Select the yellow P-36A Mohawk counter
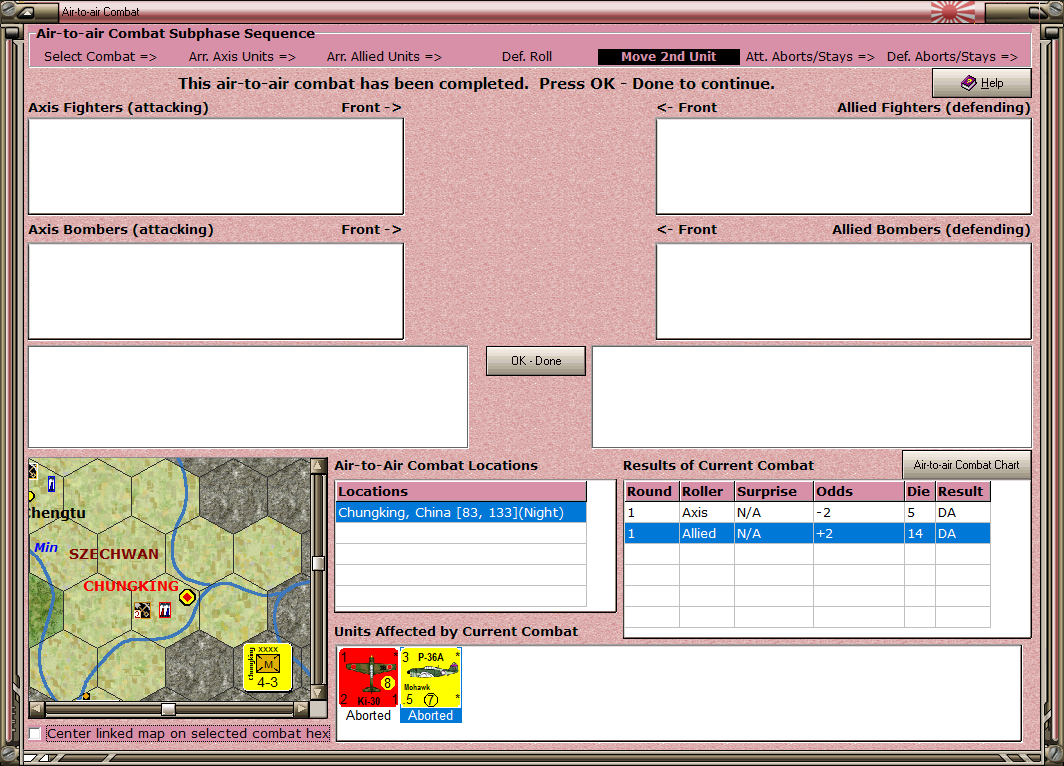Viewport: 1064px width, 766px height. [x=430, y=677]
